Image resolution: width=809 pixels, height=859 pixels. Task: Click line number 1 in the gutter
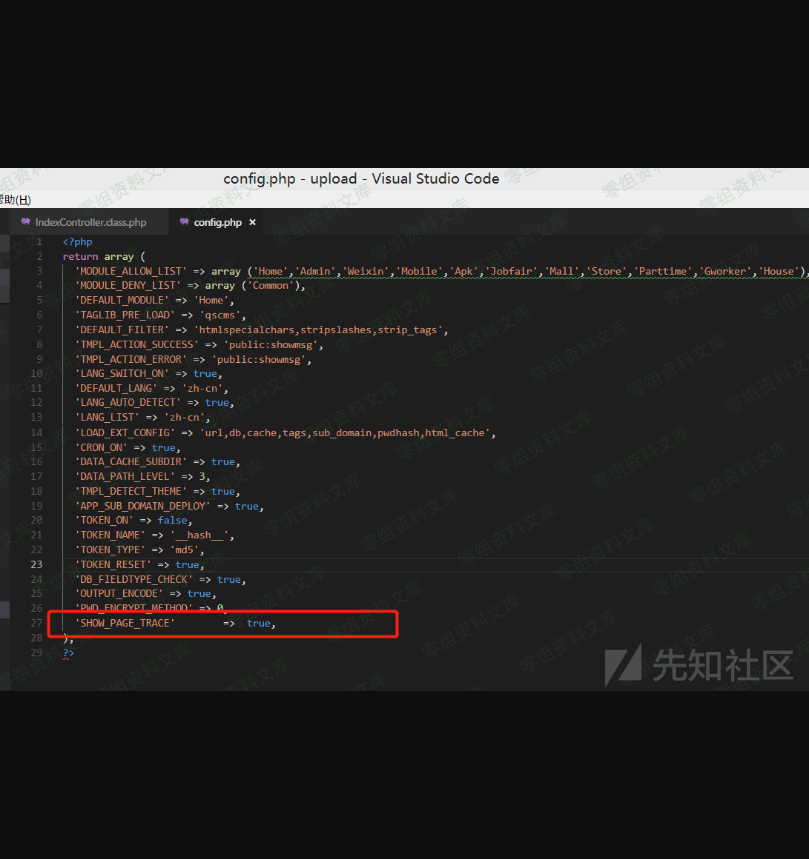(39, 242)
